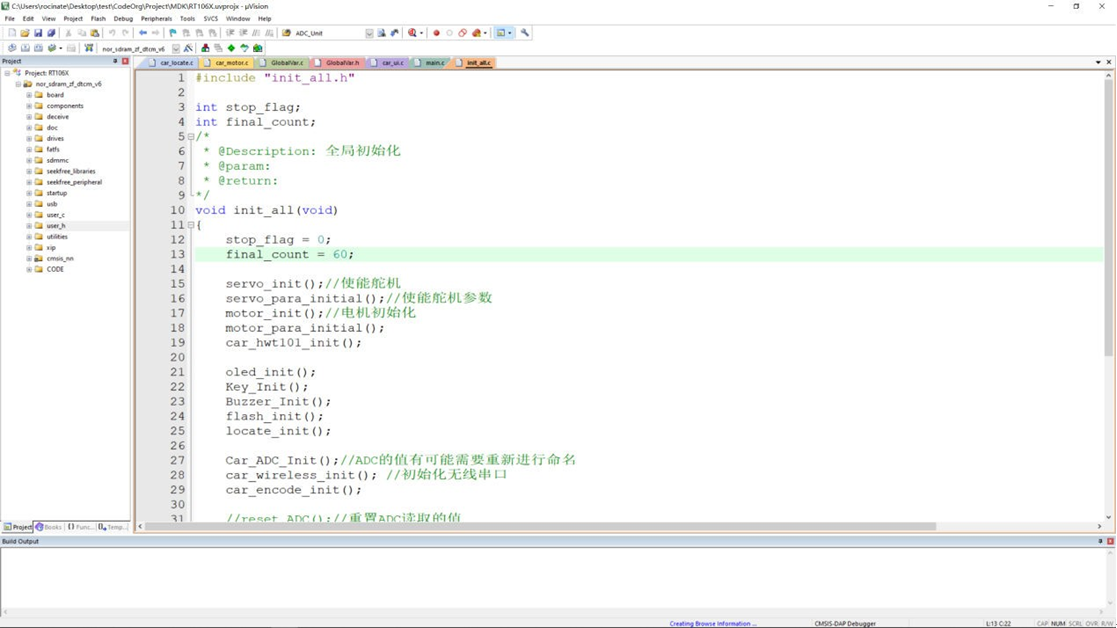Launch the Pack Installer
Viewport: 1117px width, 628px height.
(x=258, y=48)
